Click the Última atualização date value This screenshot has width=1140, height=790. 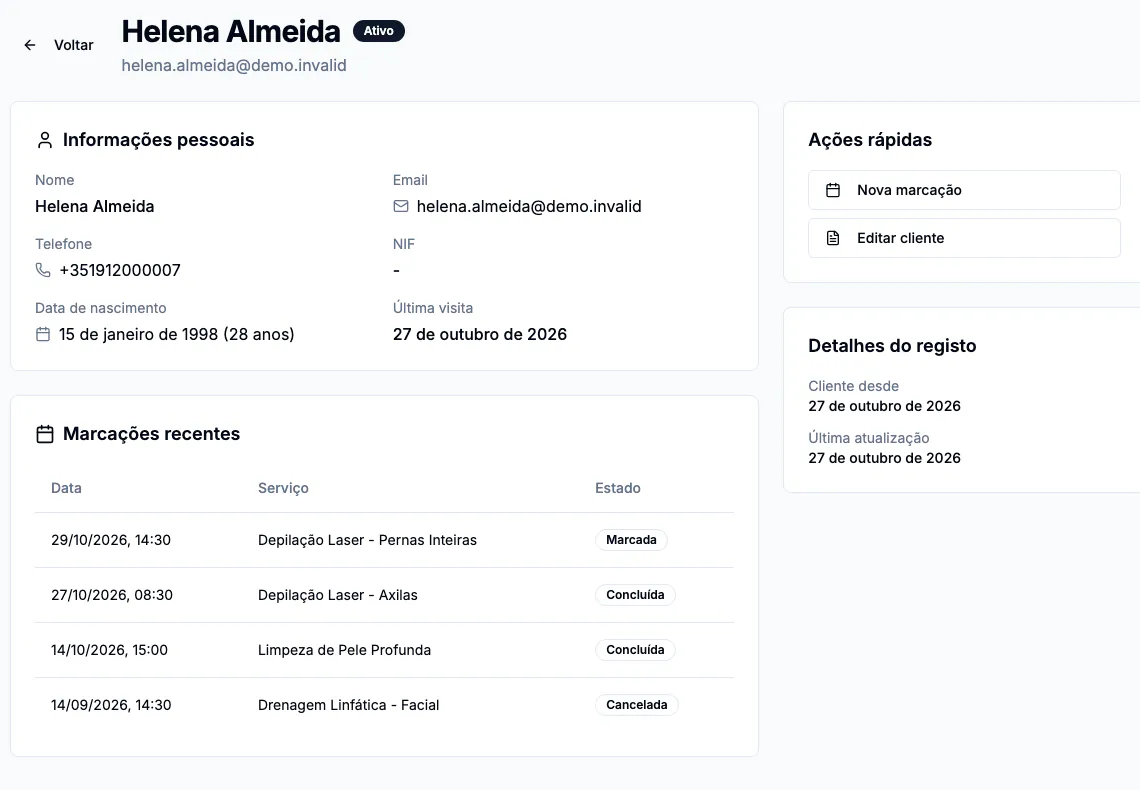(885, 459)
